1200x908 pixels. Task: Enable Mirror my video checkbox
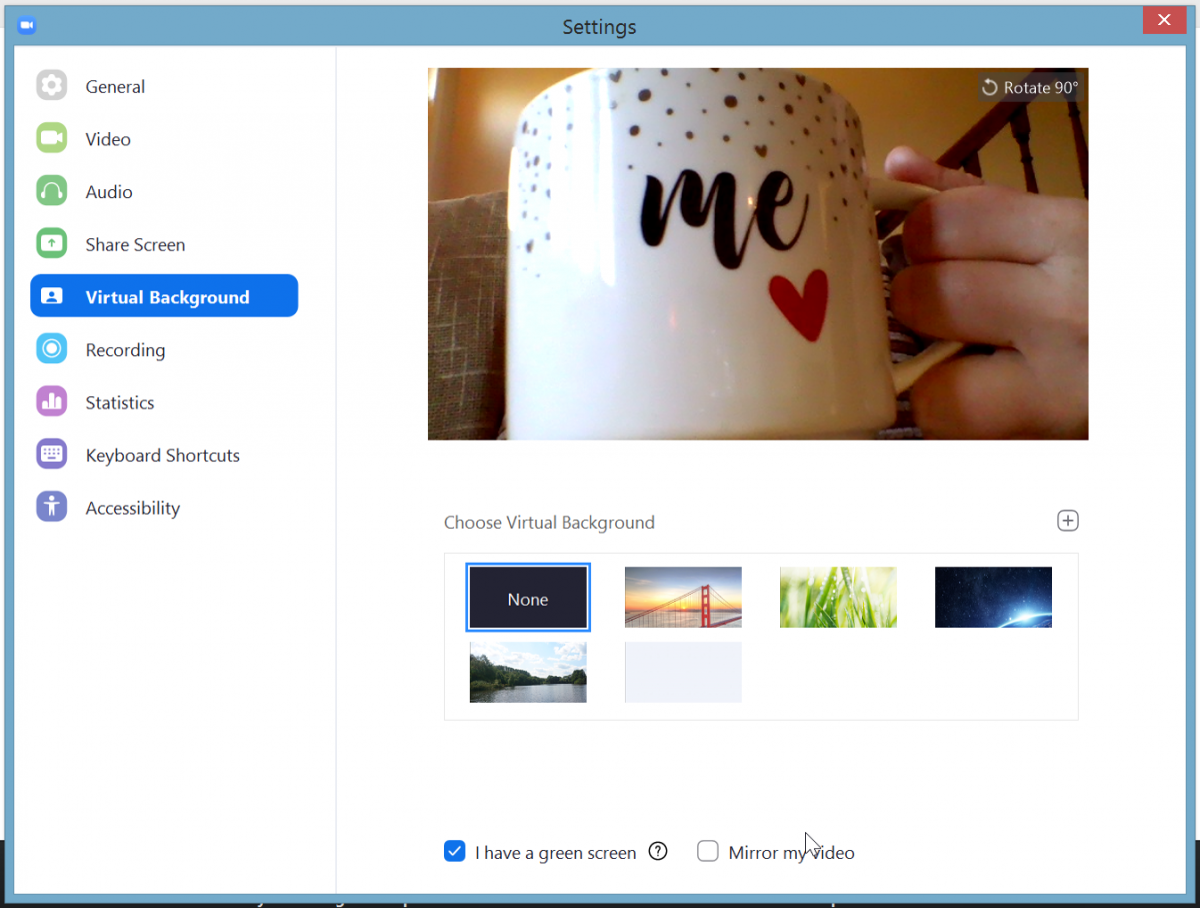click(x=708, y=852)
